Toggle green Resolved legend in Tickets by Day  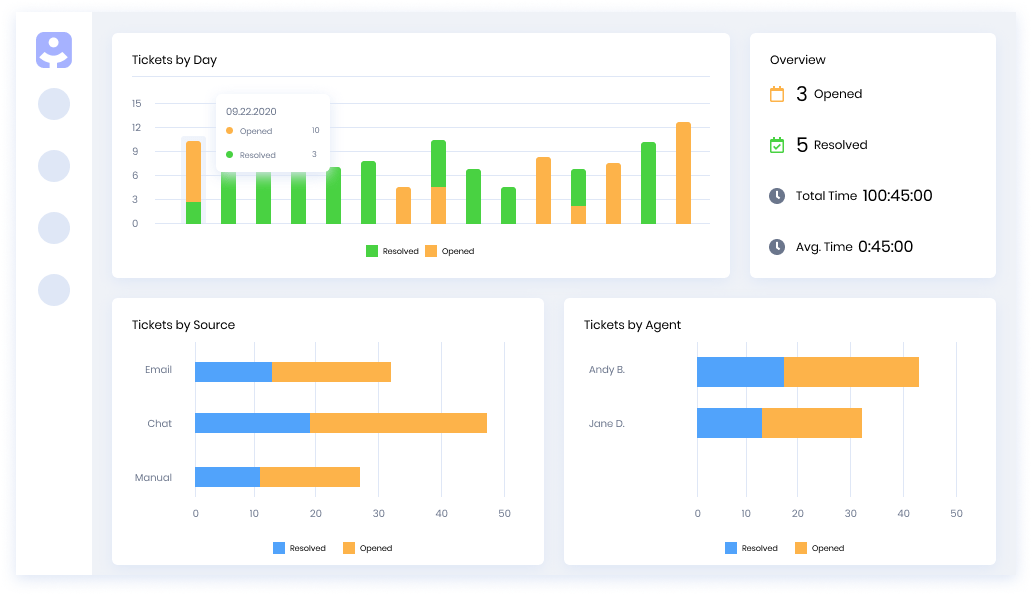tap(372, 251)
